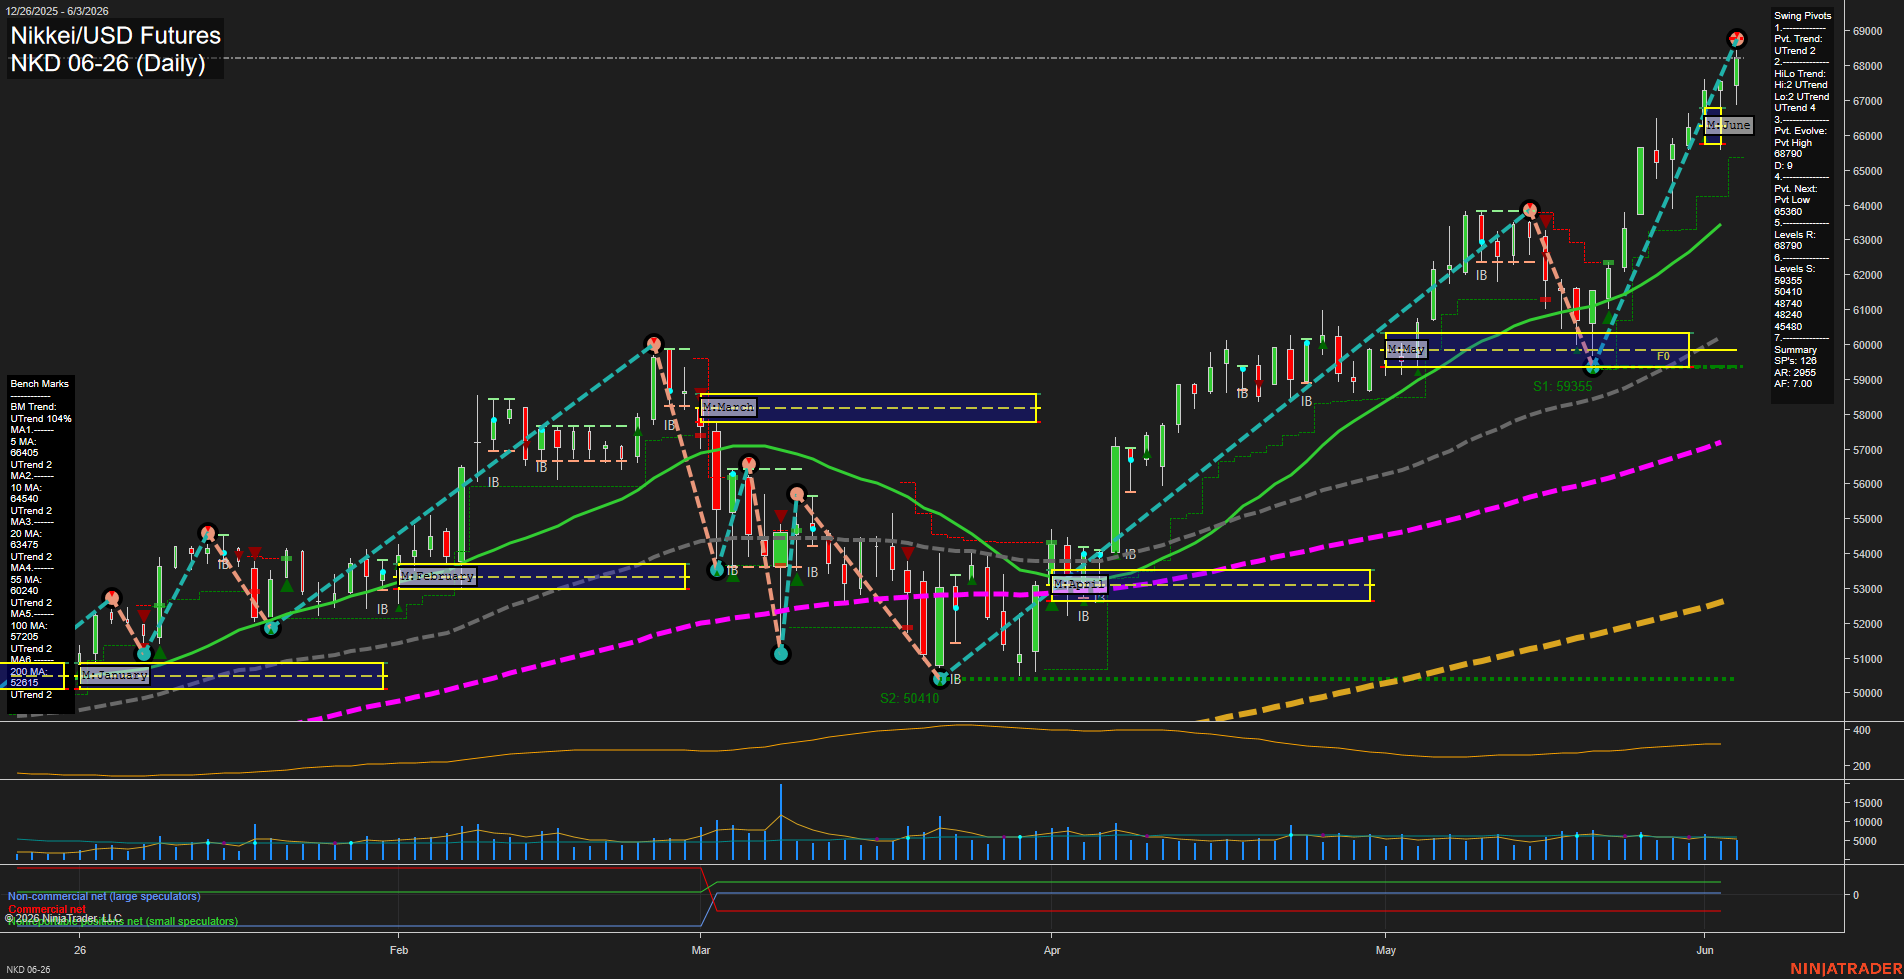Click the 50000 price axis label

coord(1867,694)
